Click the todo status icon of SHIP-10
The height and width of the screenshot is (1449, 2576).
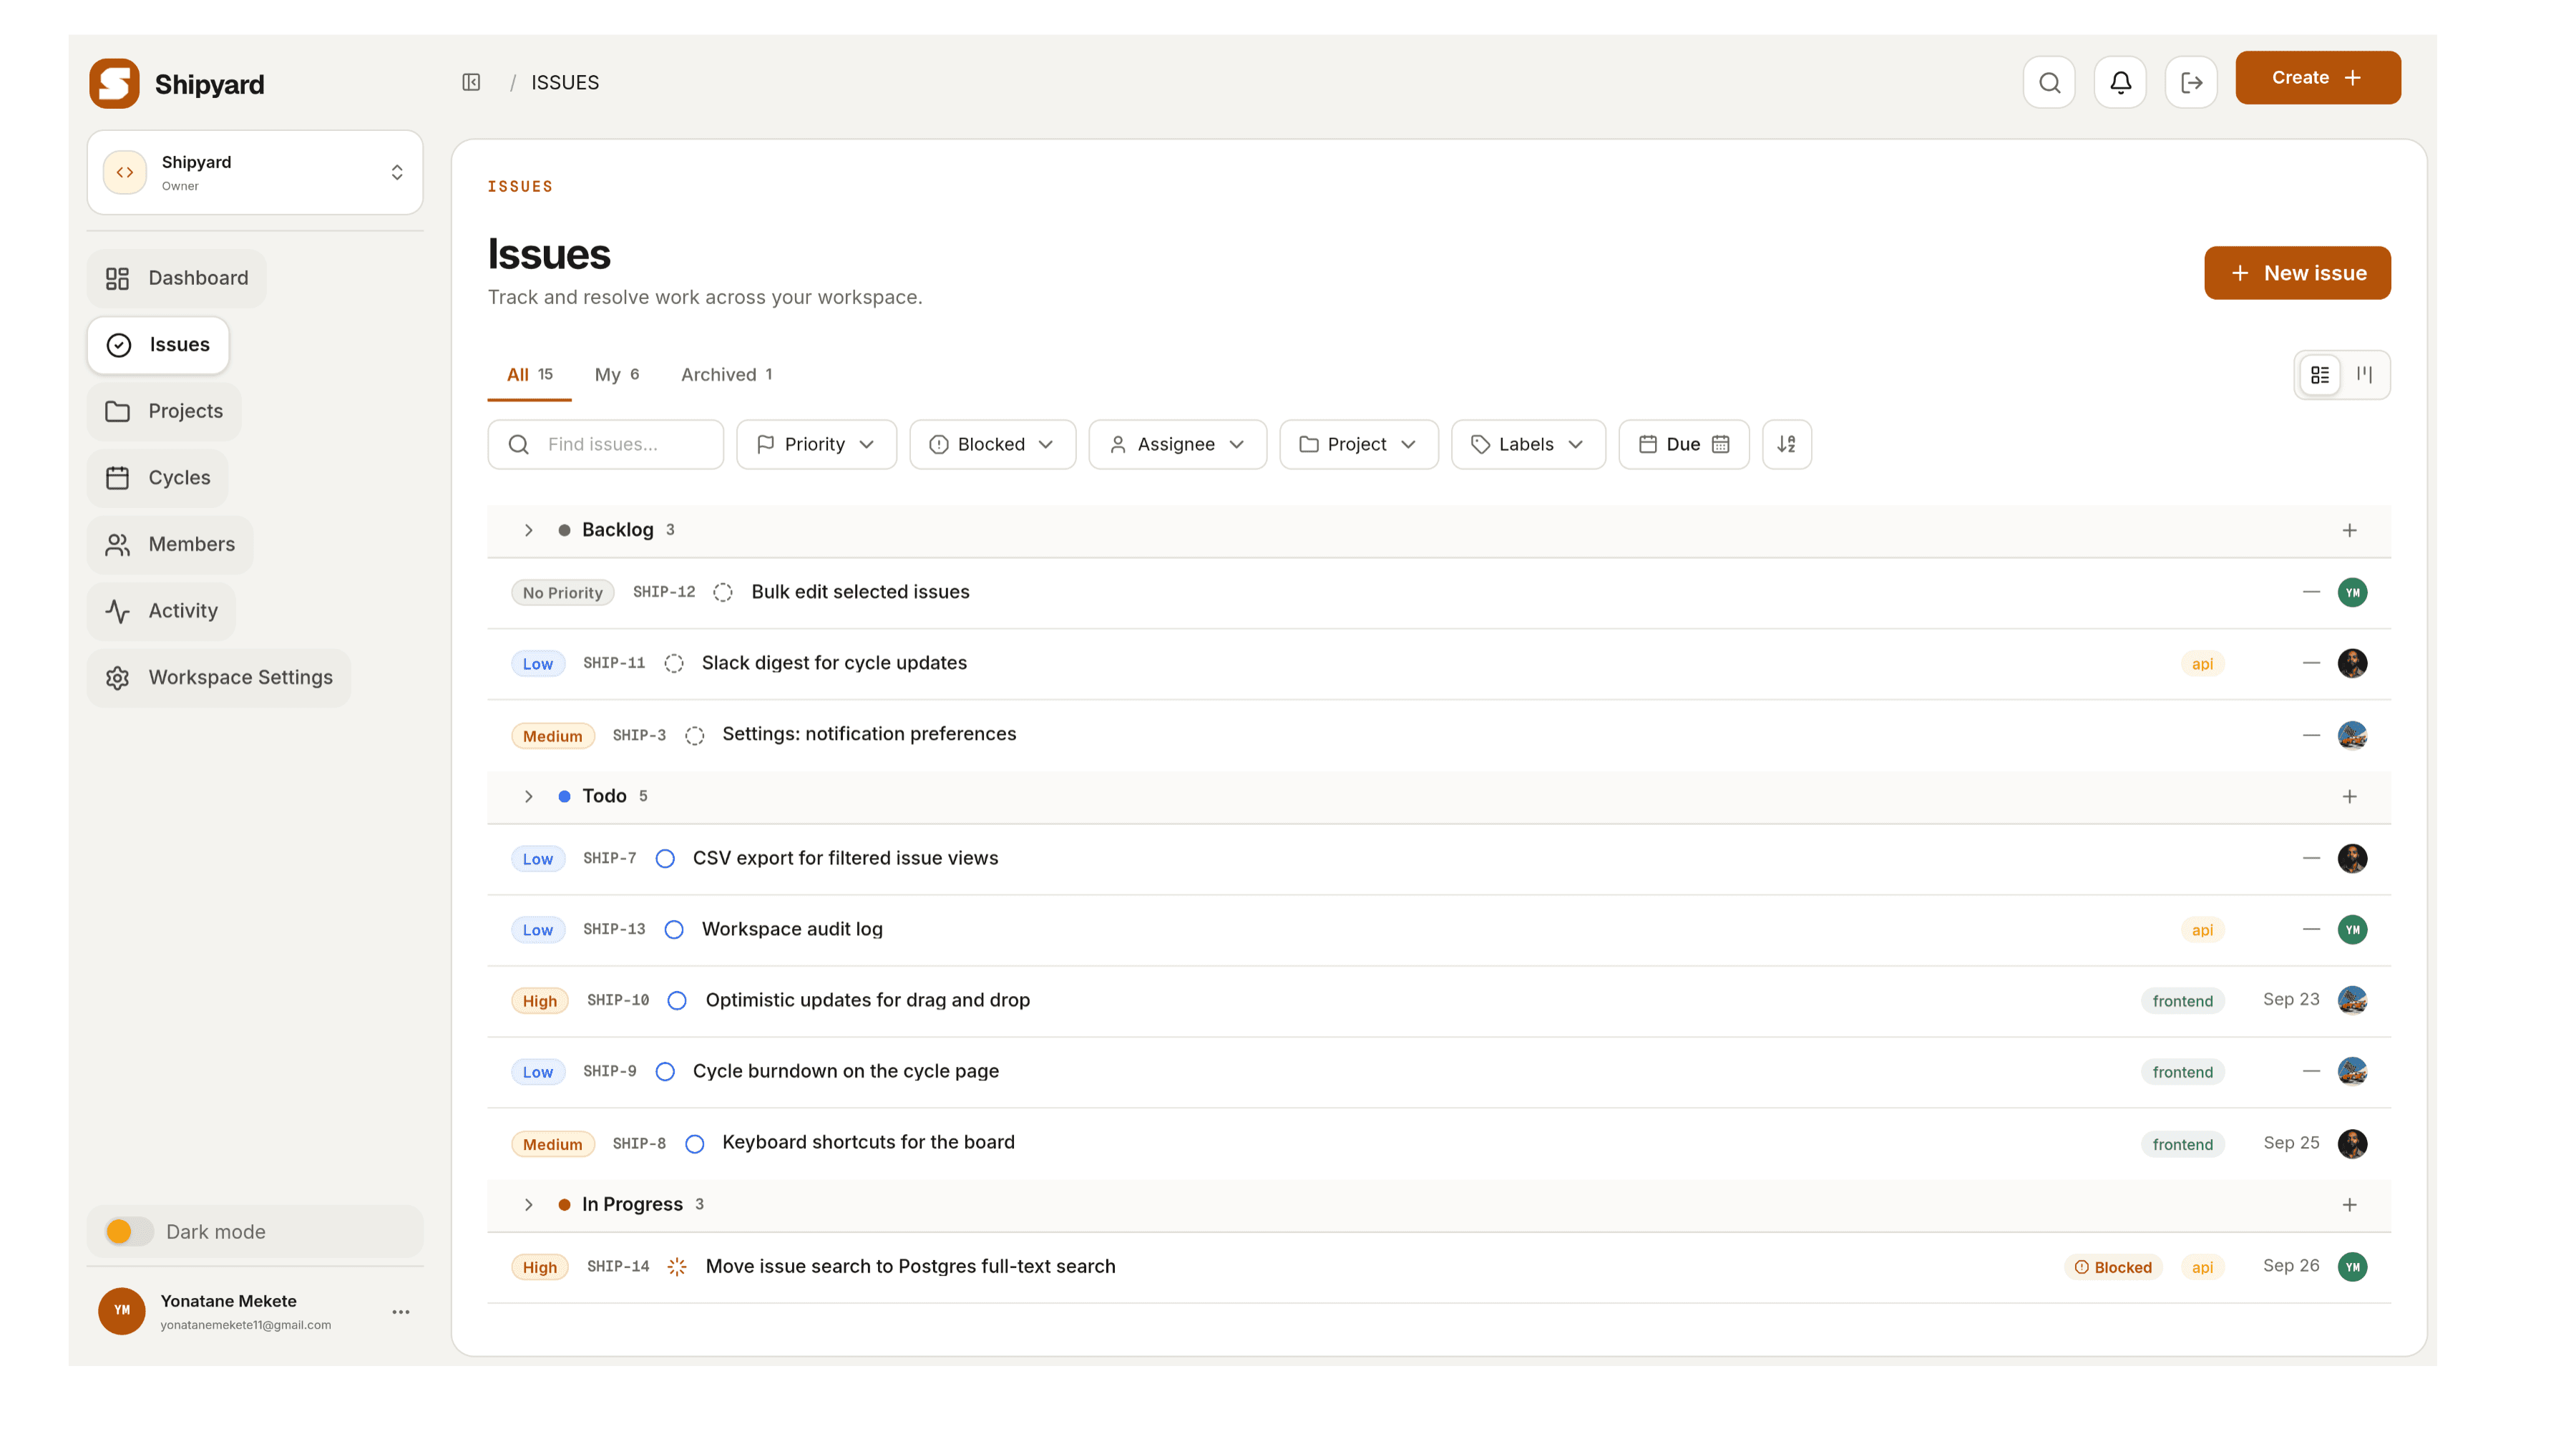677,1000
